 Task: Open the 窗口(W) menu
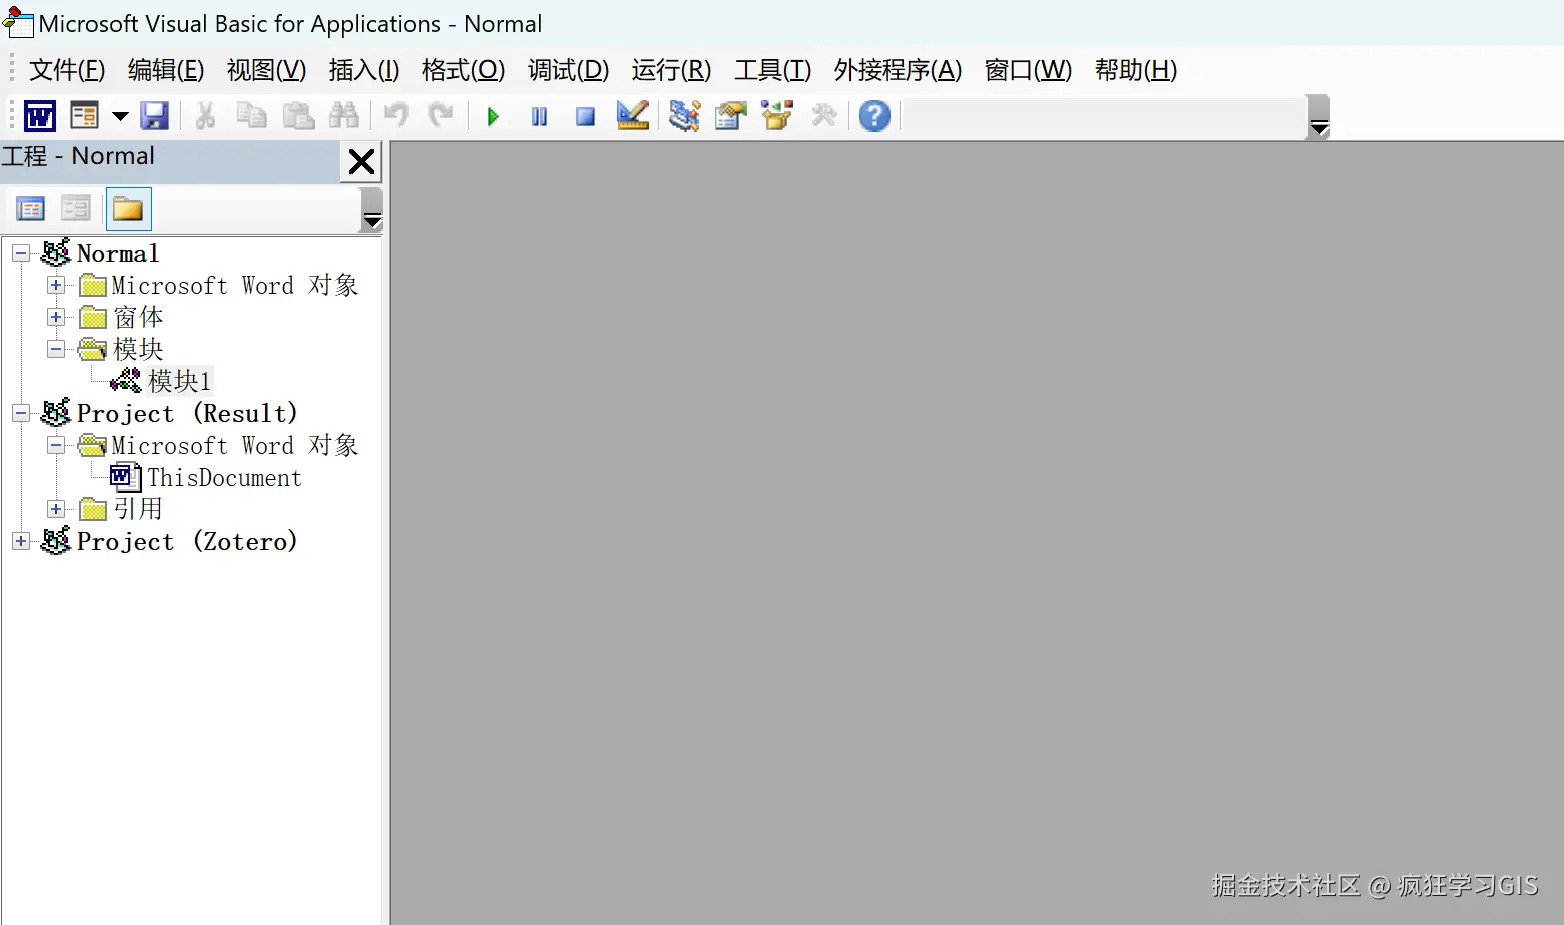tap(1028, 70)
